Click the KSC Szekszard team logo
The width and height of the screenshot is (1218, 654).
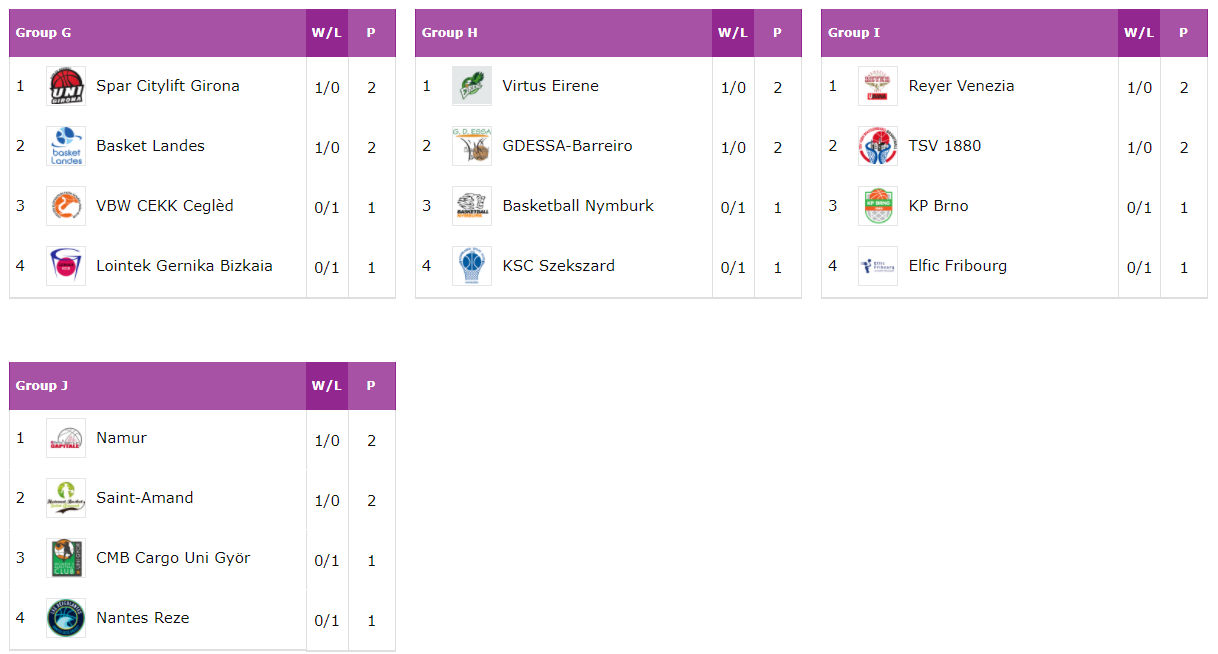[472, 266]
